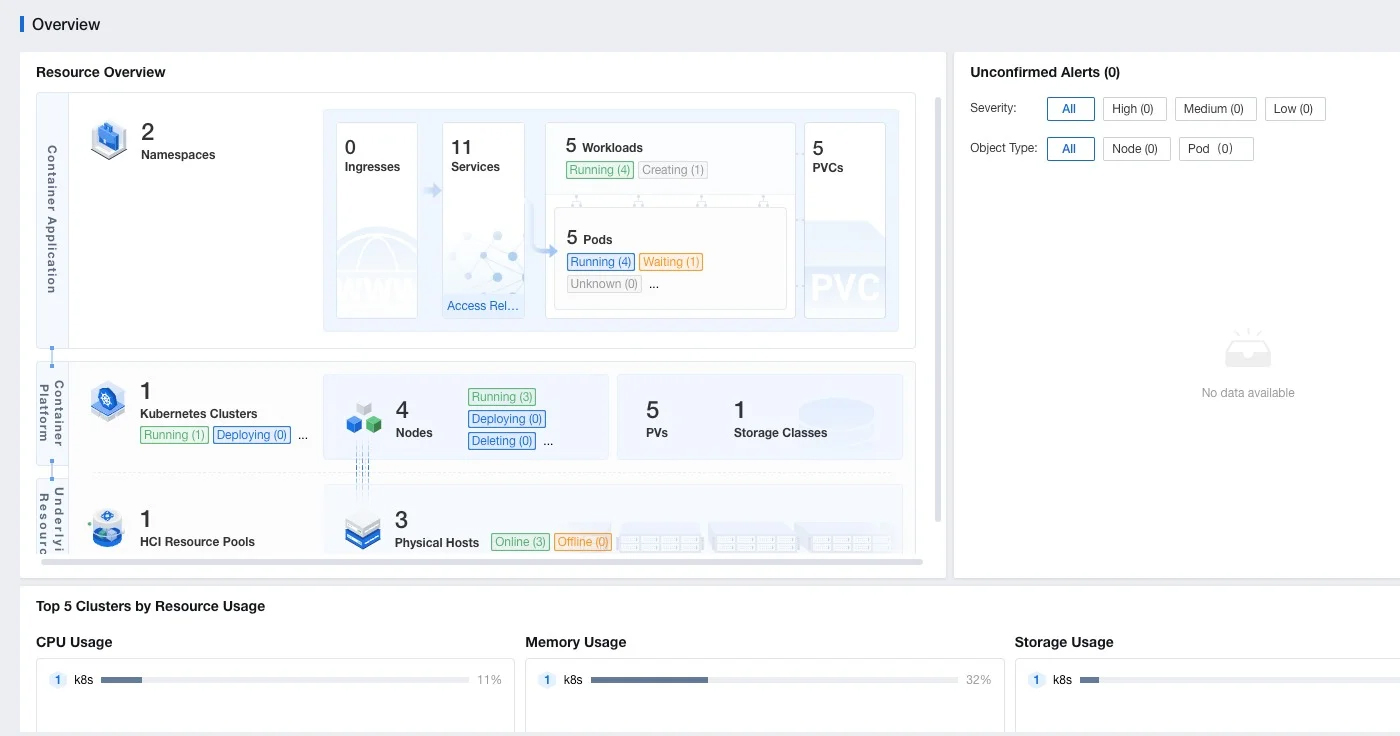Switch to Node (0) object type tab
The height and width of the screenshot is (736, 1400).
click(1136, 149)
